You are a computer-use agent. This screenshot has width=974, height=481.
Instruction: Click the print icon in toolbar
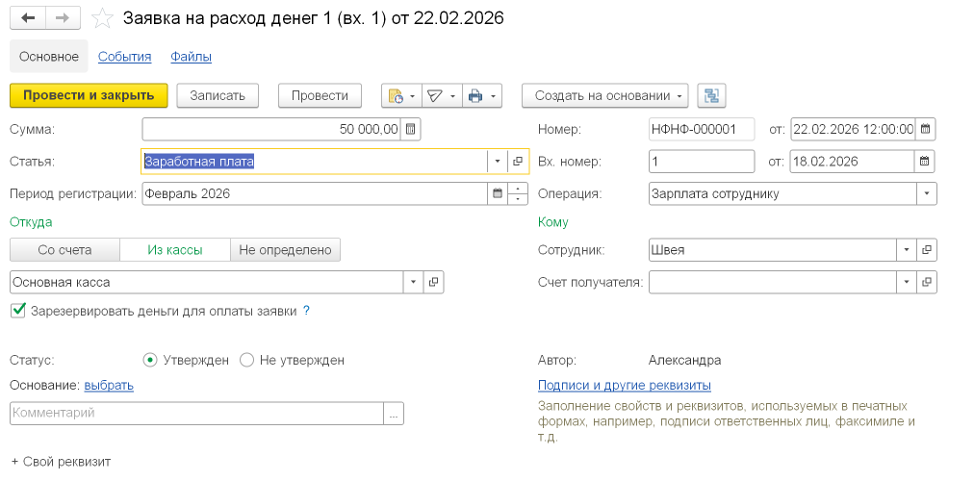pyautogui.click(x=476, y=96)
